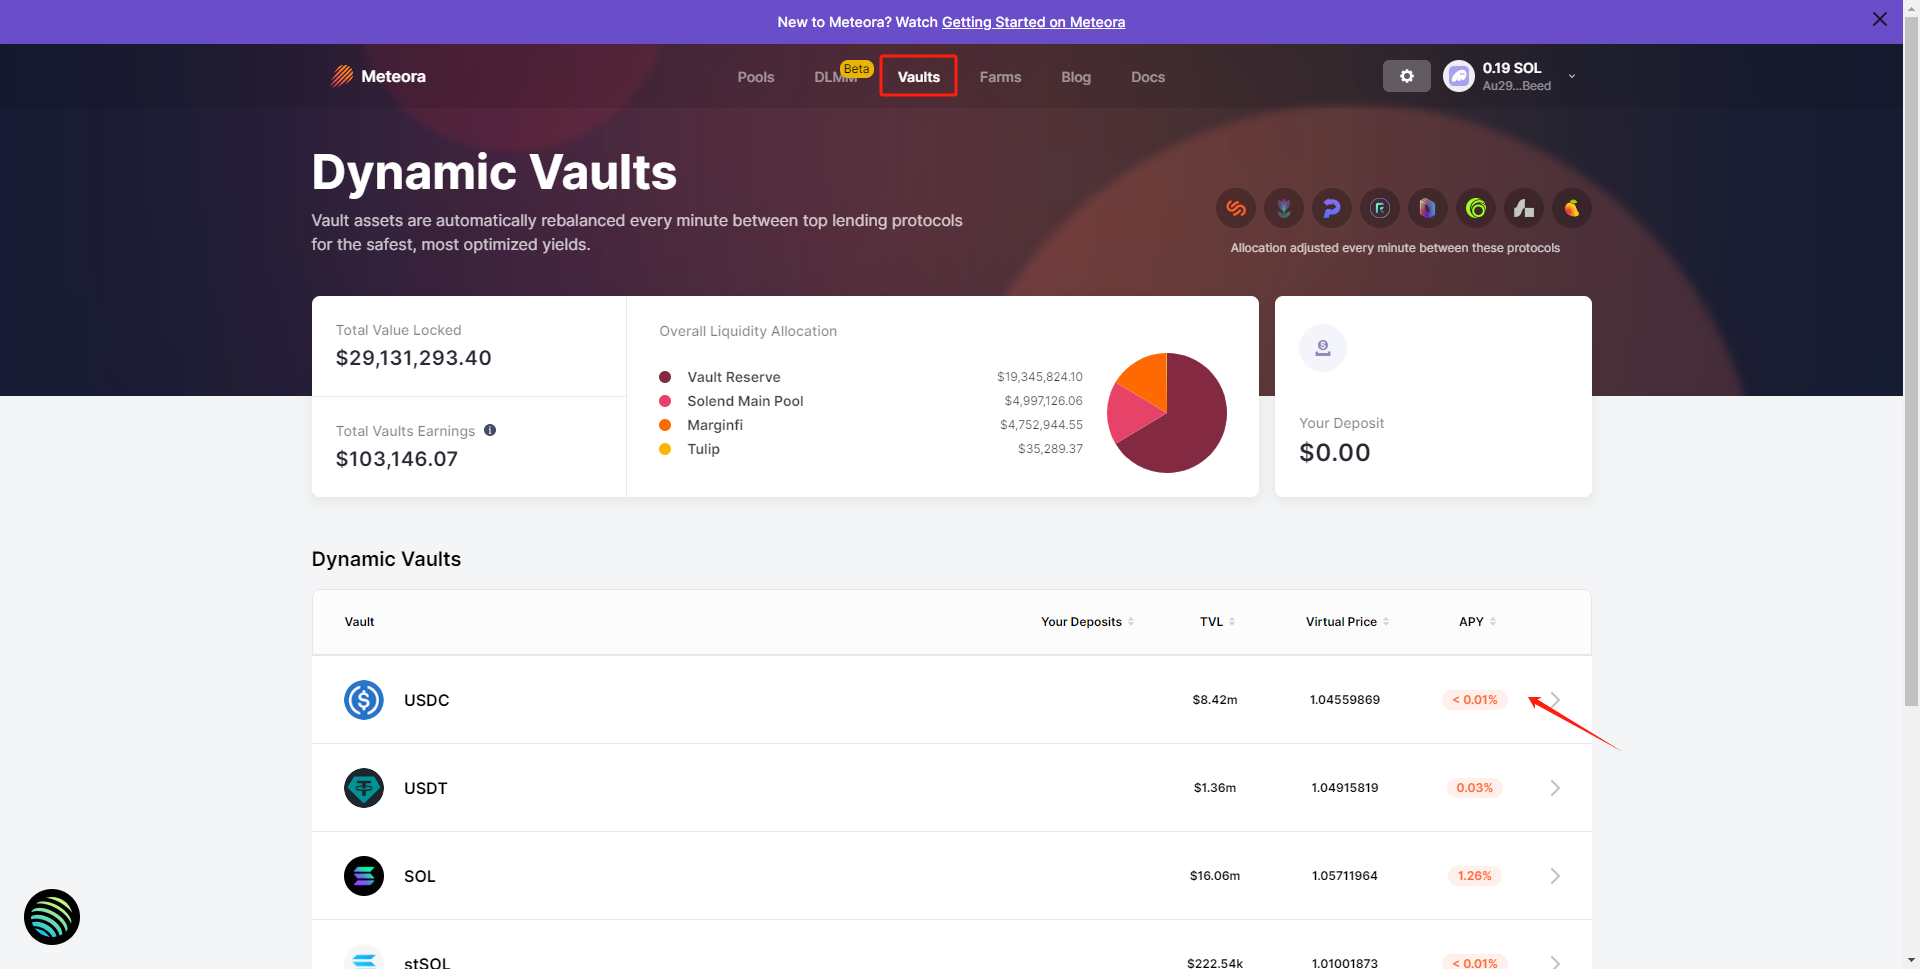Click the white A-shaped protocol icon
This screenshot has height=969, width=1920.
click(x=1524, y=208)
